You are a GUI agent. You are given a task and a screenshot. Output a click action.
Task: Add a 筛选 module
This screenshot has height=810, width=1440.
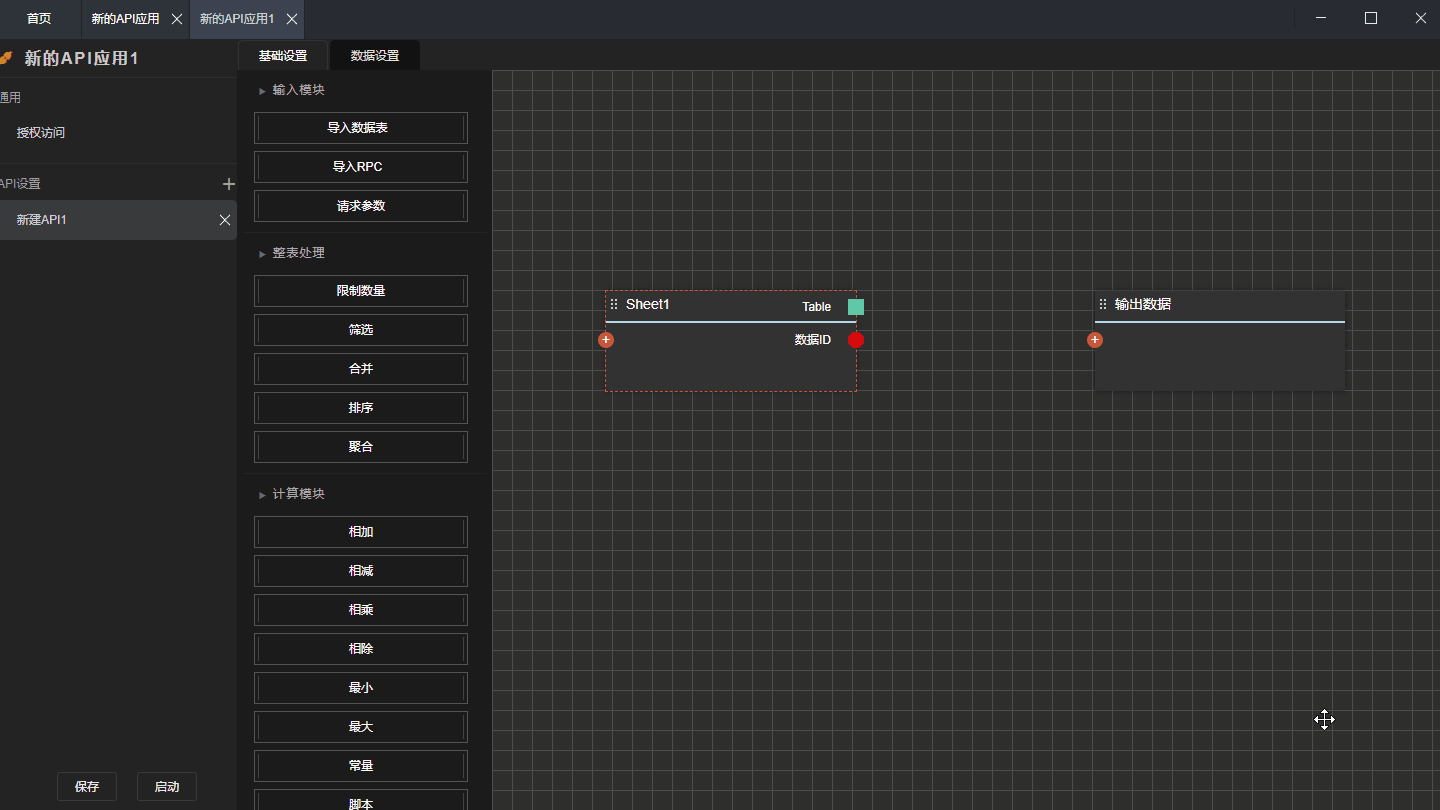(x=360, y=330)
